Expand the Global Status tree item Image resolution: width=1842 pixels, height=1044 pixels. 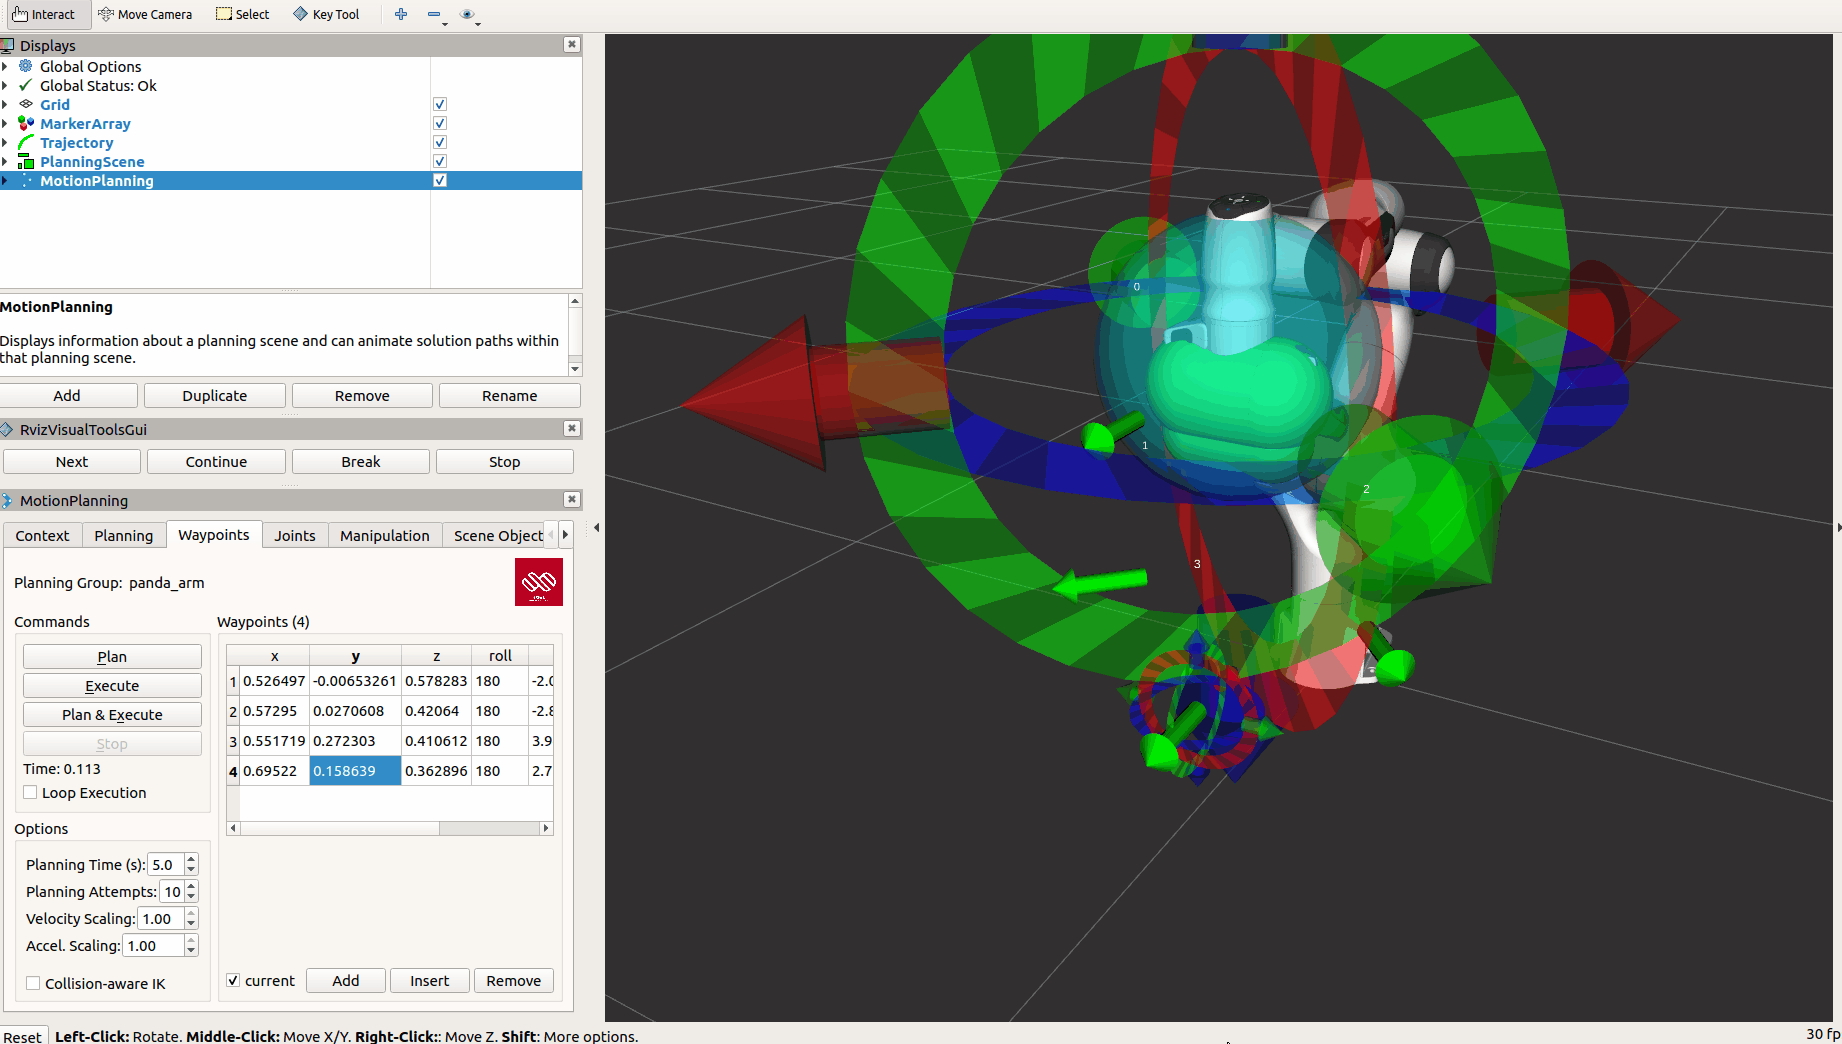[x=5, y=85]
